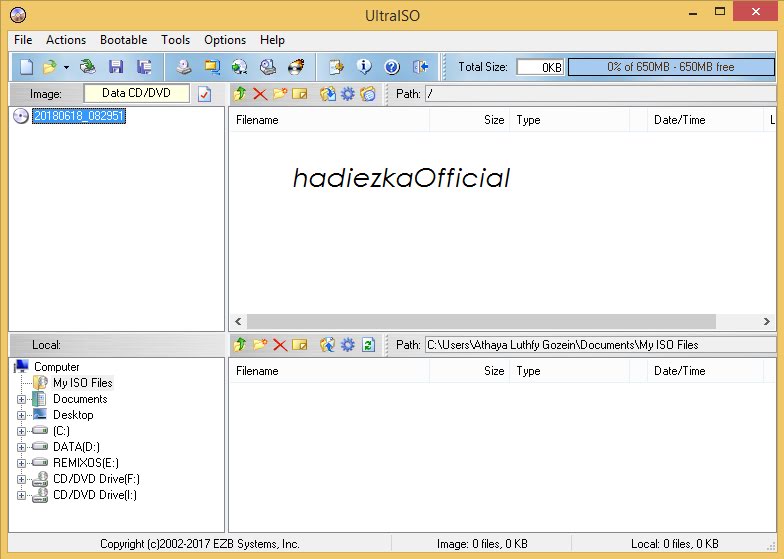
Task: Open the File menu
Action: pos(23,40)
